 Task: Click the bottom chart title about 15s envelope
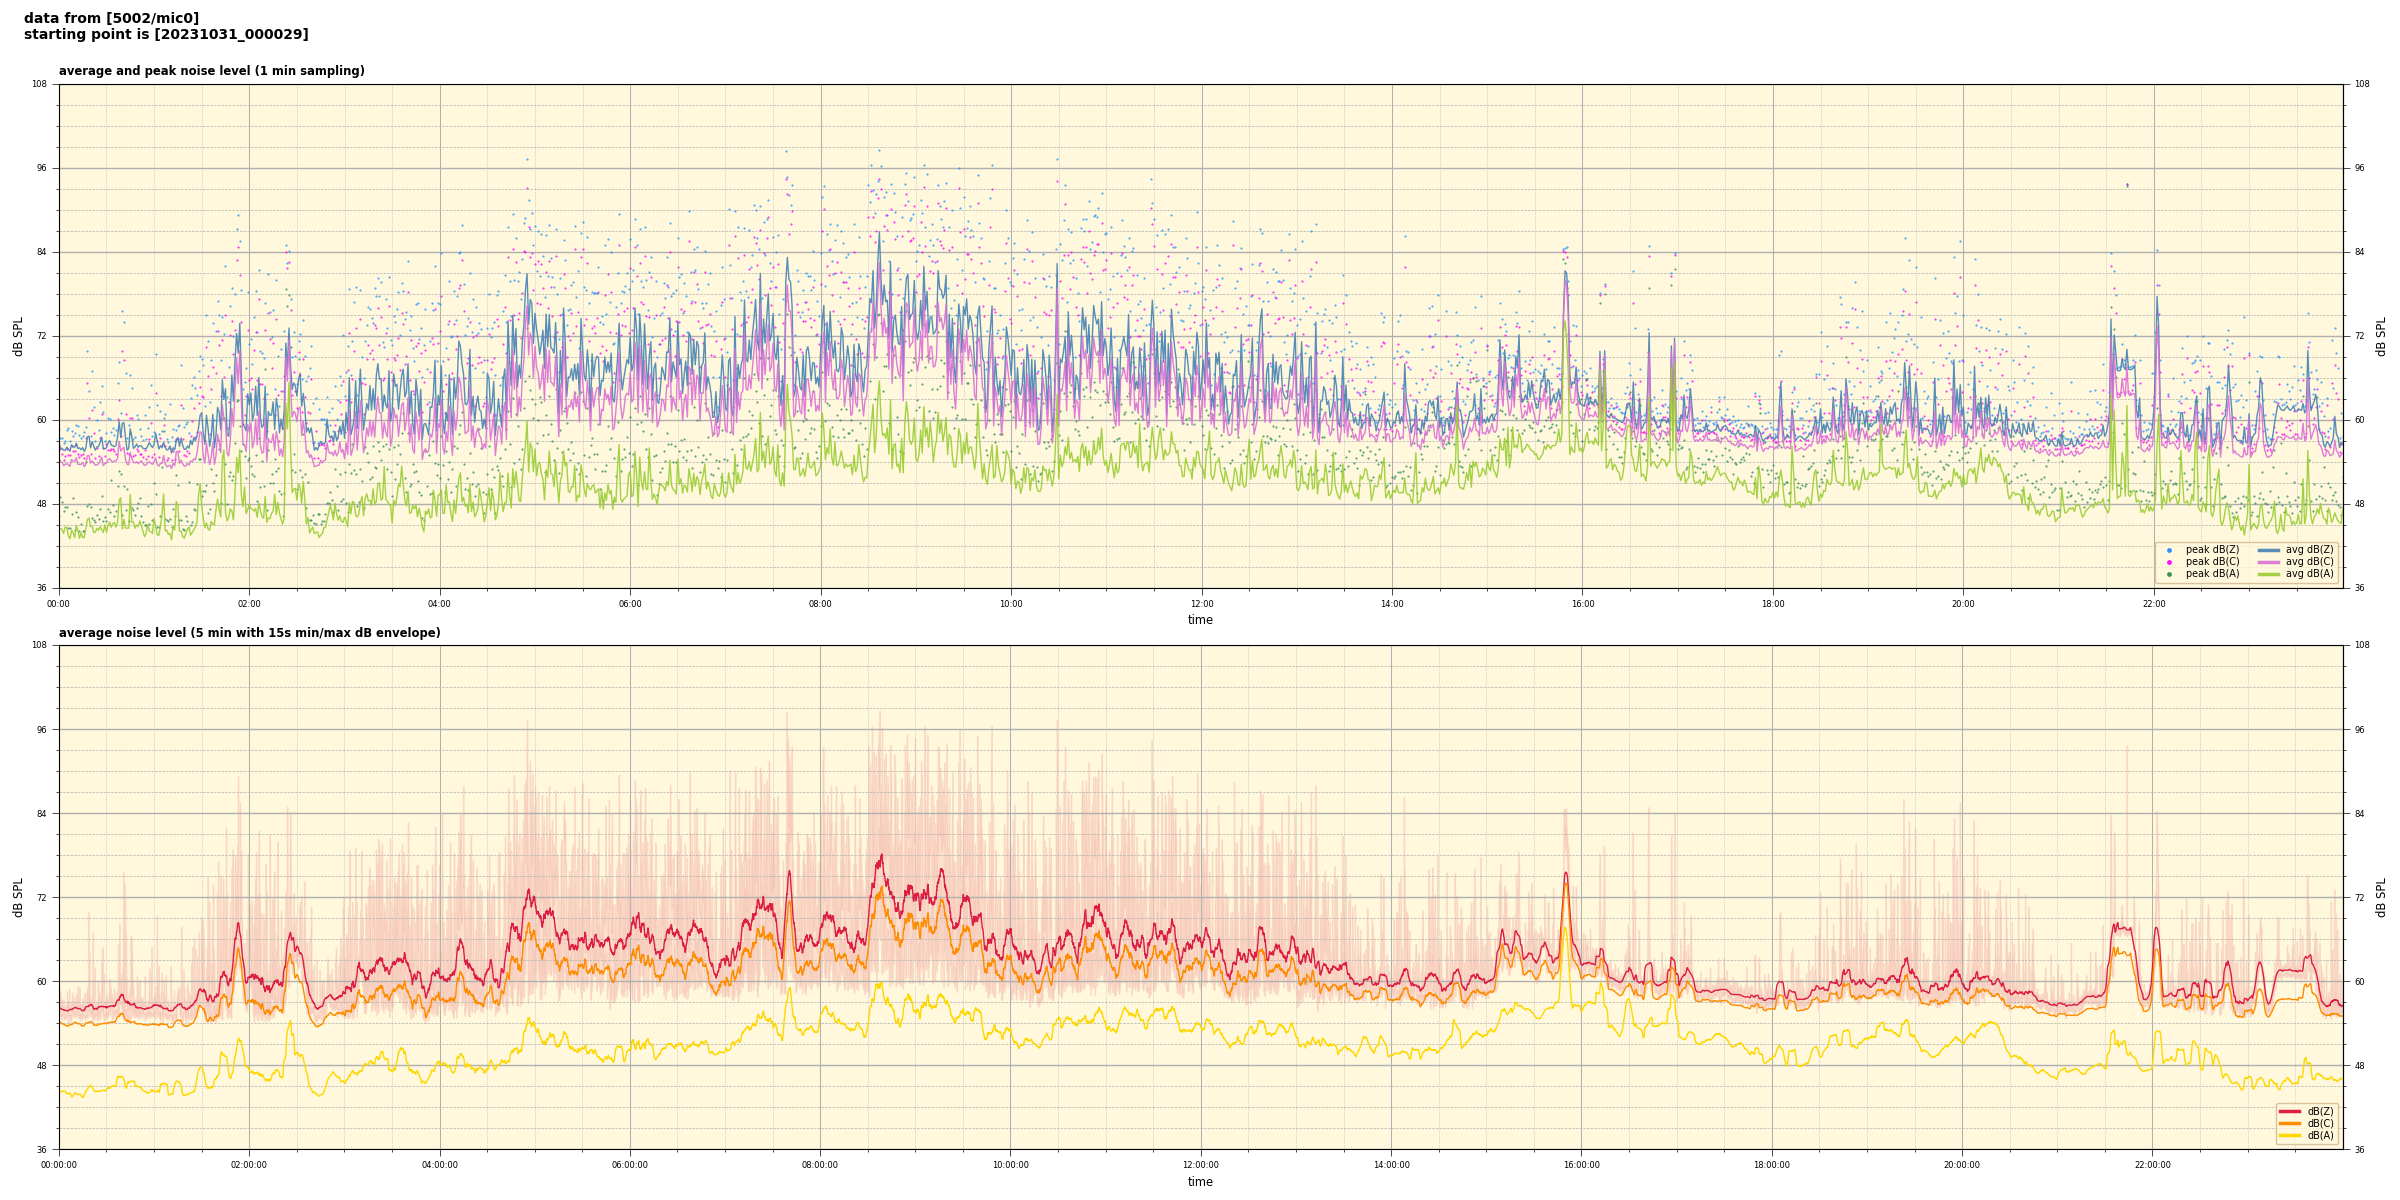click(249, 633)
